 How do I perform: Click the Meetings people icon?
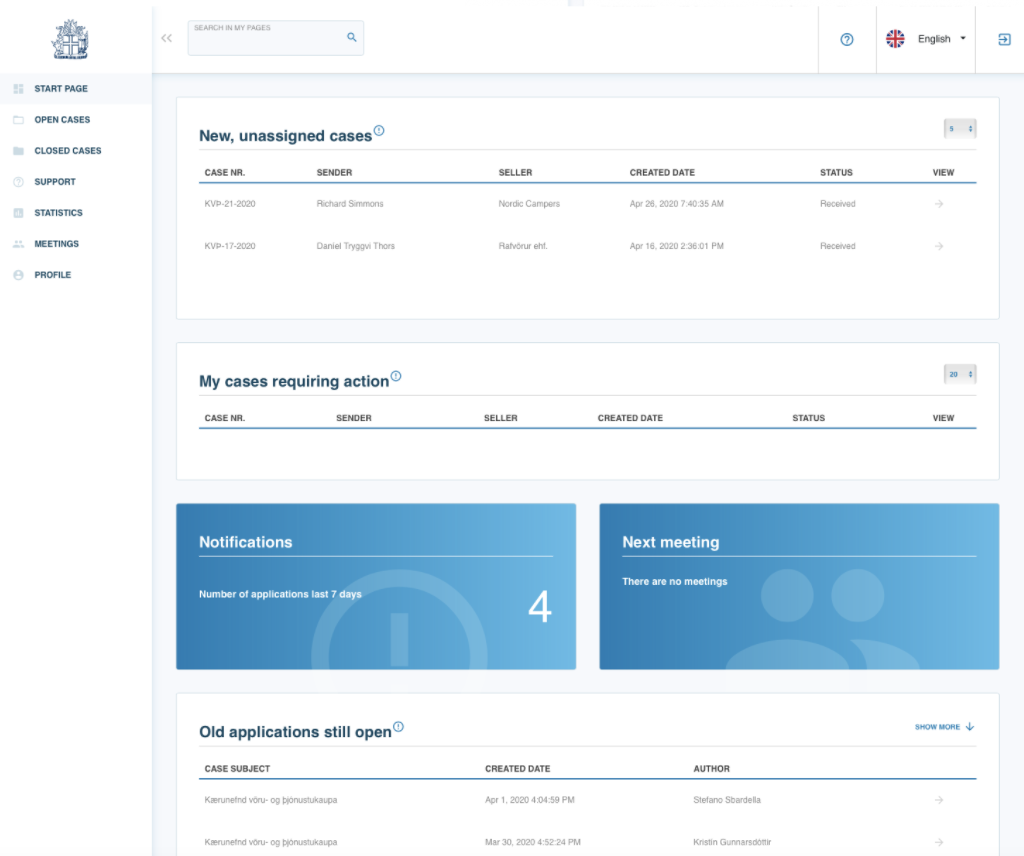click(18, 244)
